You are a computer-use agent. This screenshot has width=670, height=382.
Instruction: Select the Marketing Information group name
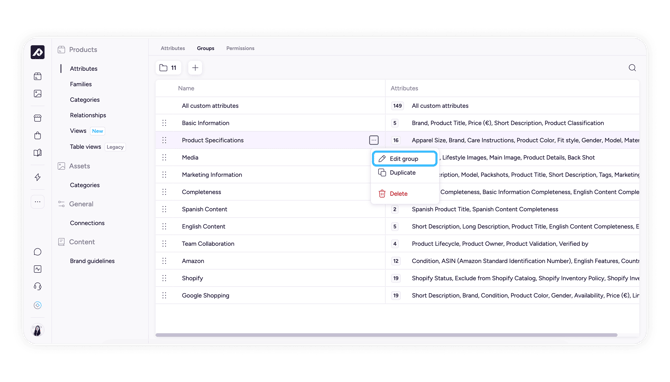212,175
